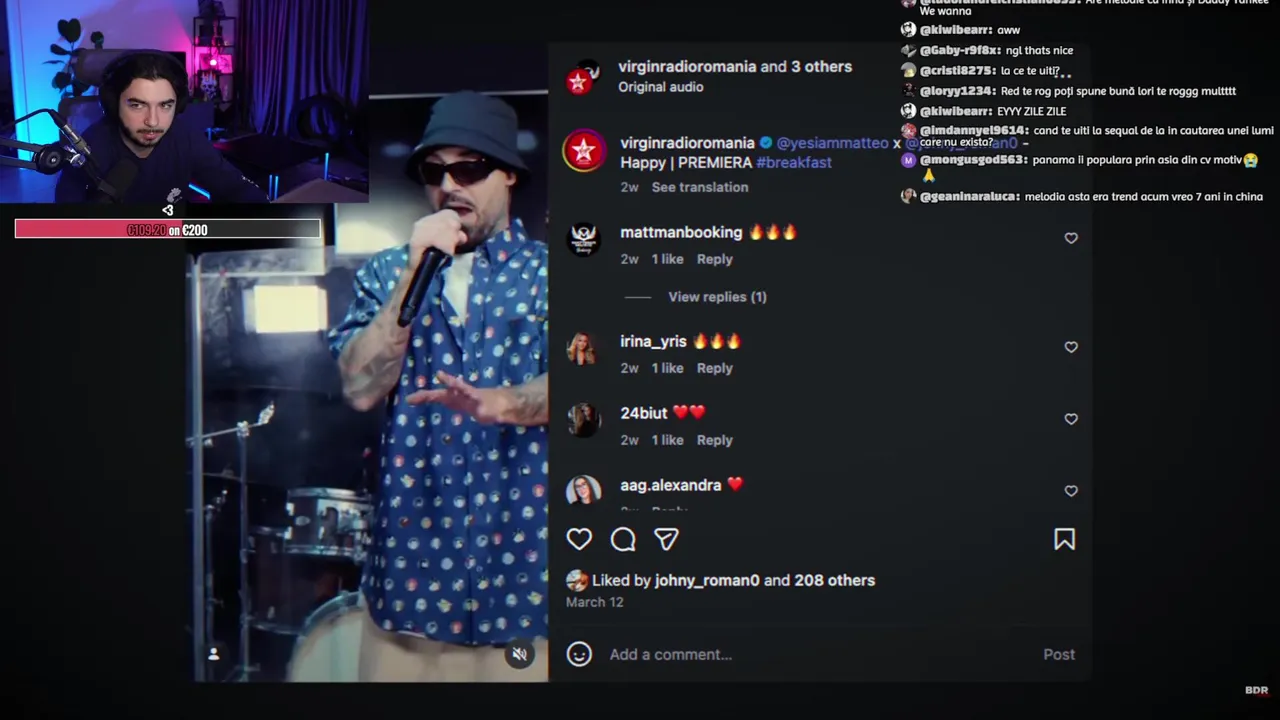Show tagged people icon on video

click(213, 654)
